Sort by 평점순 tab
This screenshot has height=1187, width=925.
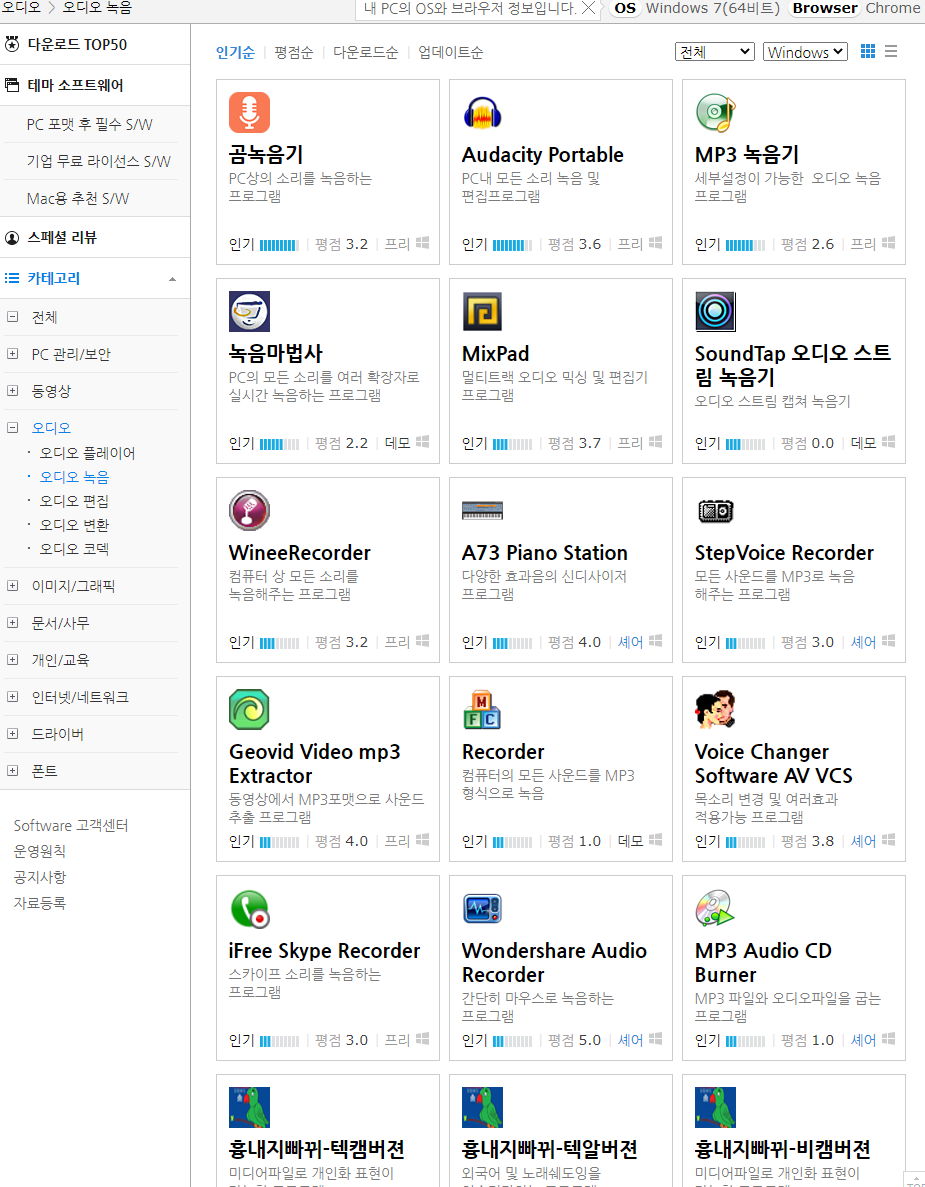[294, 52]
